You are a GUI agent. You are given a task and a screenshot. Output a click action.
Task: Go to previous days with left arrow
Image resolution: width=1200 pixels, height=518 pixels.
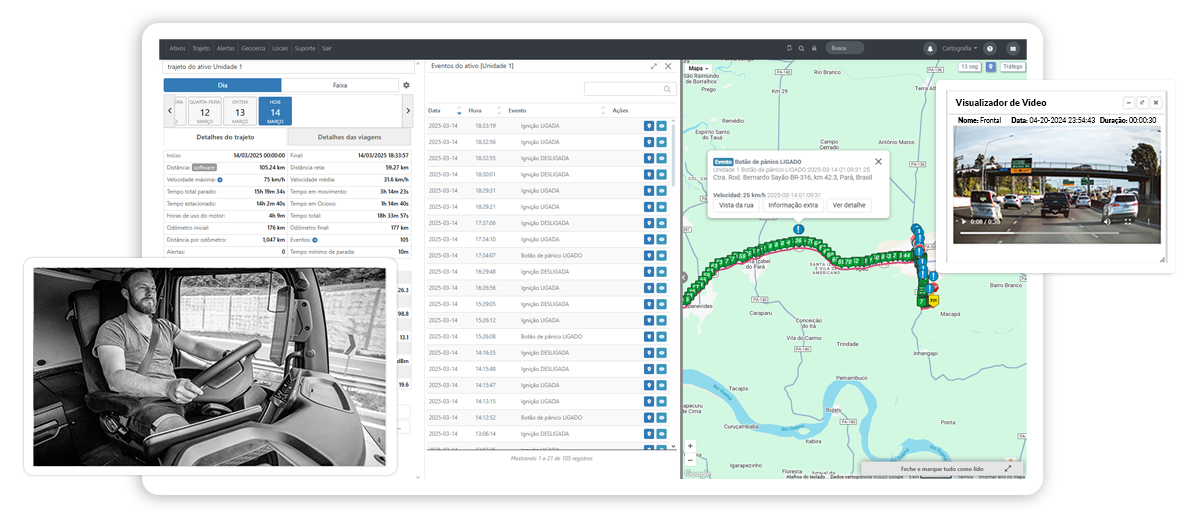[x=169, y=111]
